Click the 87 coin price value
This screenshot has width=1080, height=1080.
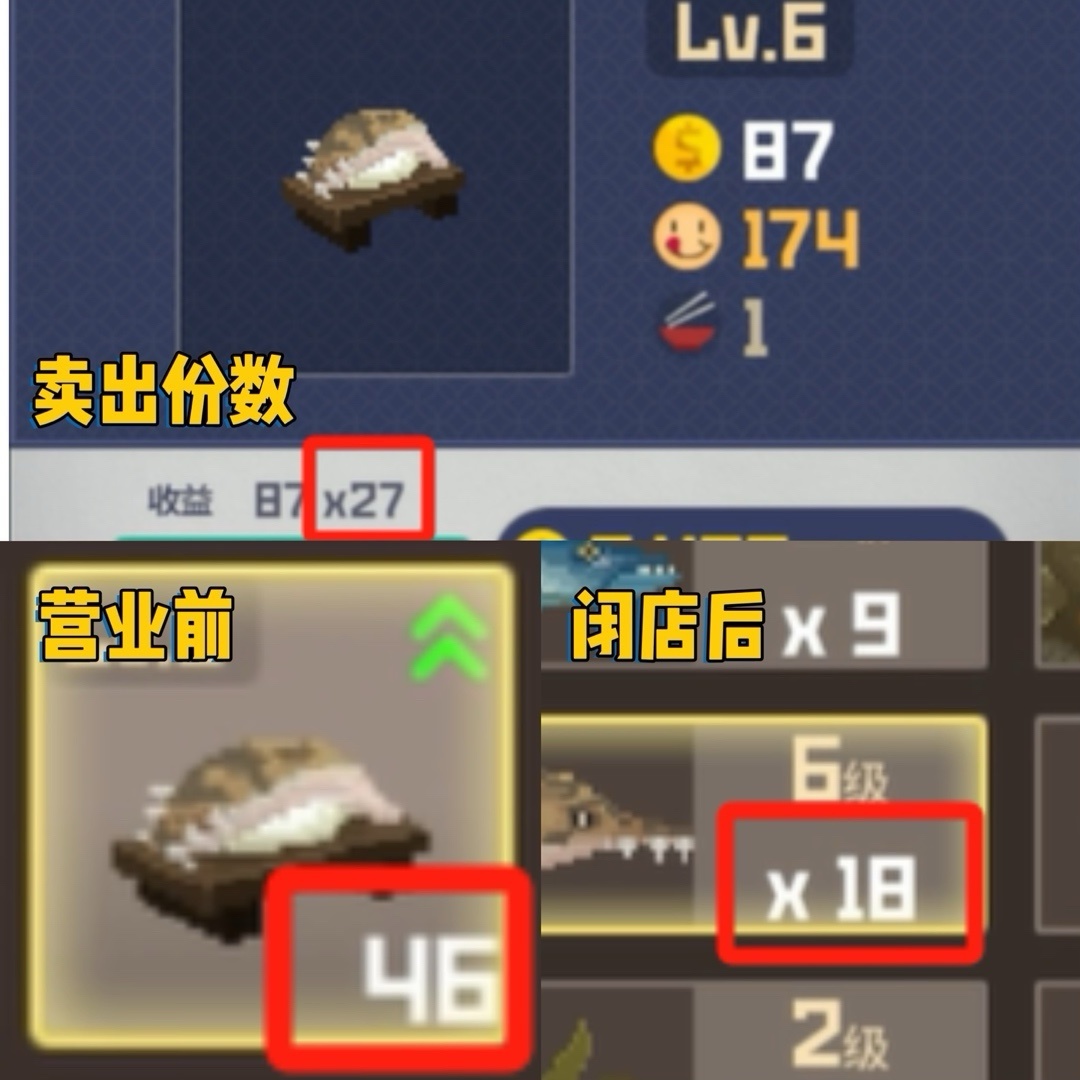click(x=788, y=151)
